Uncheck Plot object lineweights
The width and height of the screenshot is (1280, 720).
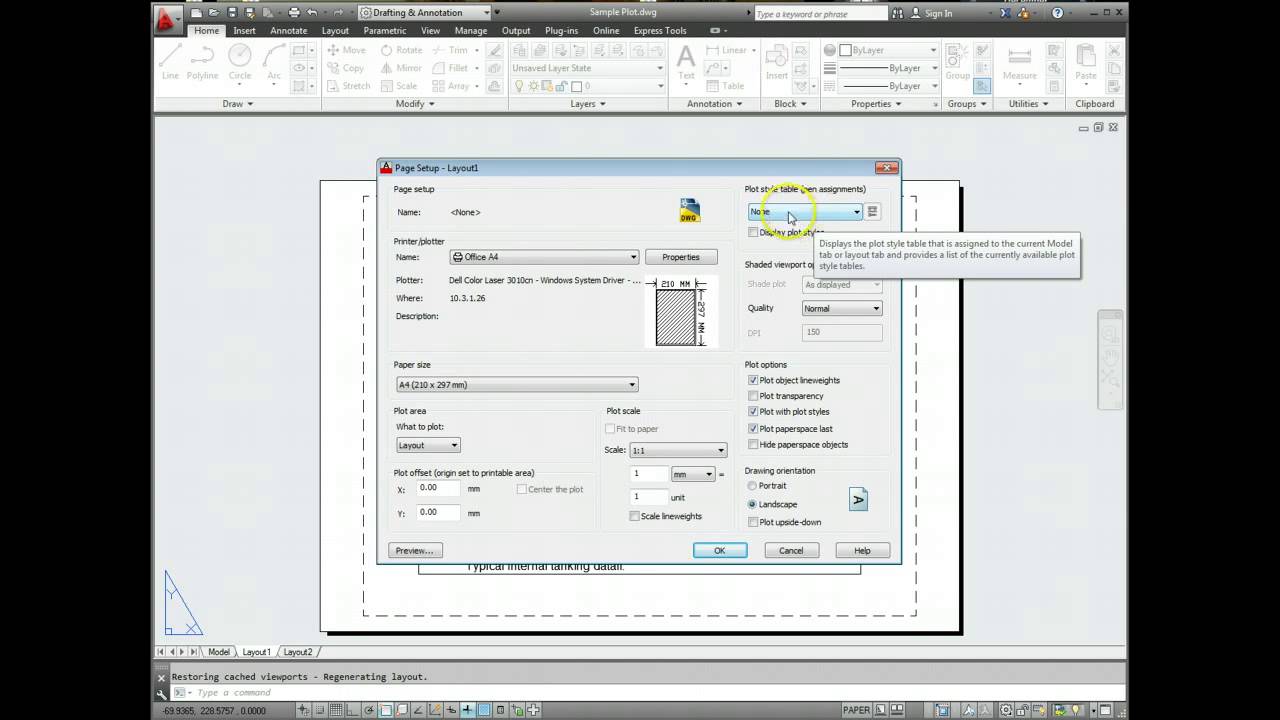coord(753,380)
